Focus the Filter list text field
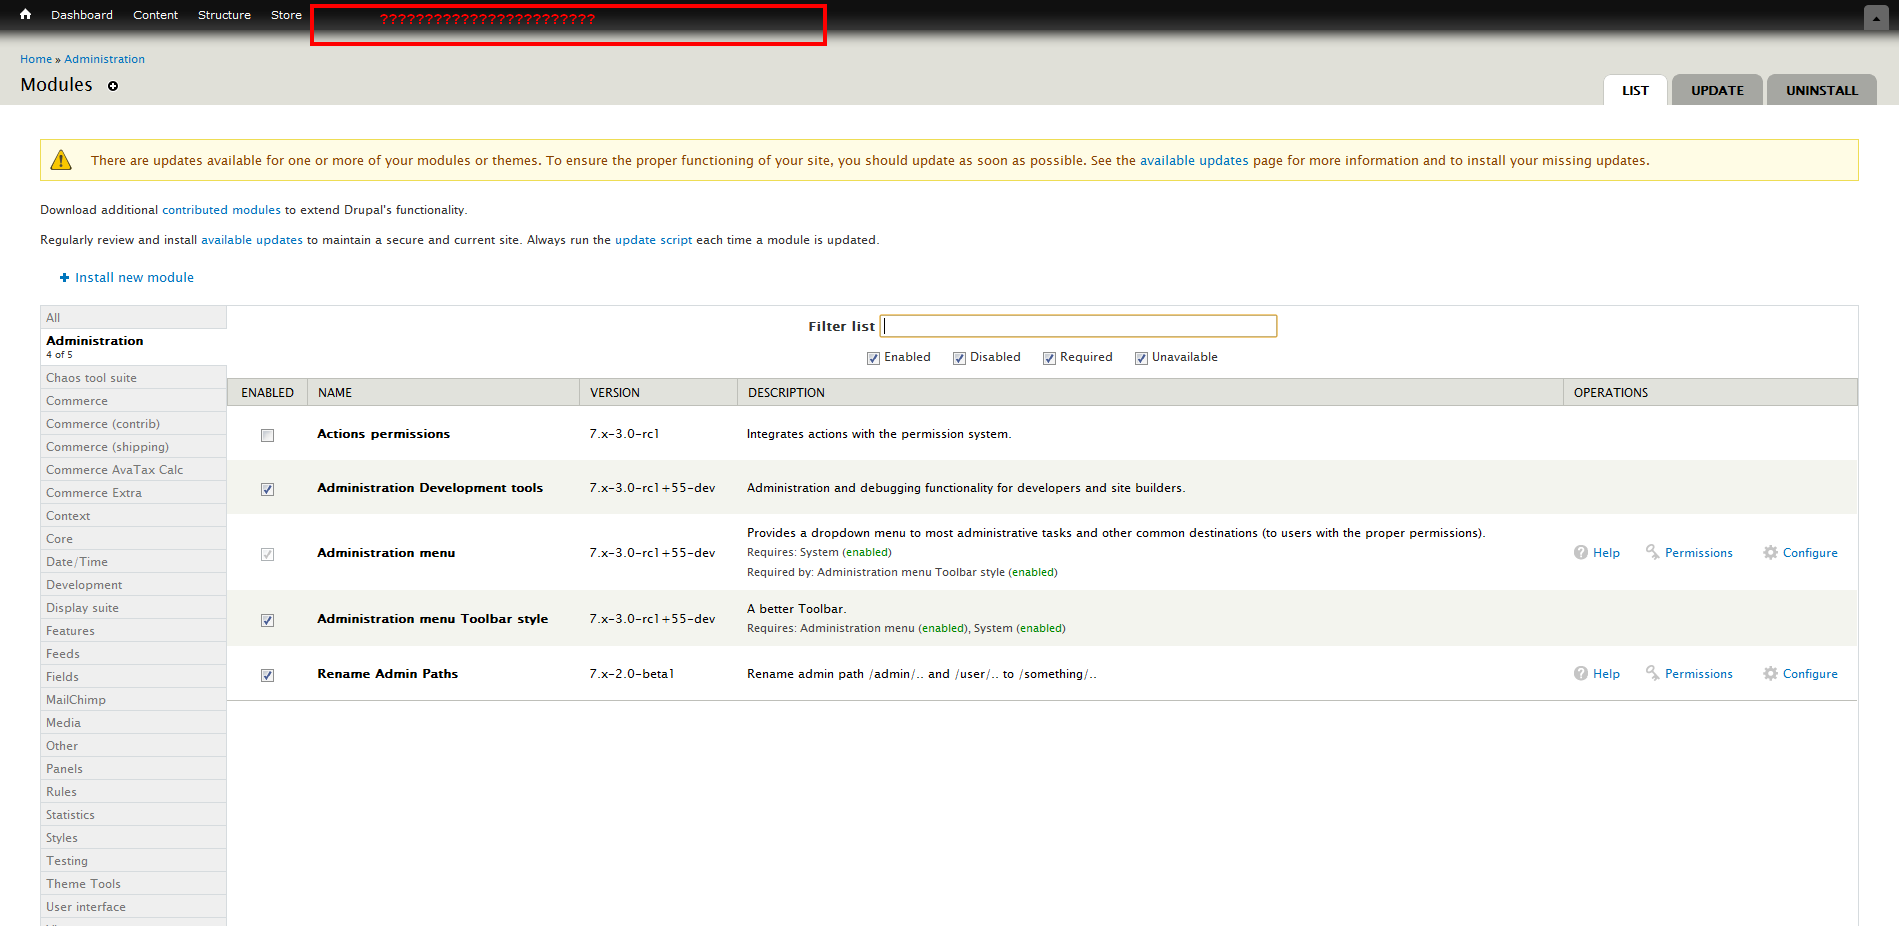Image resolution: width=1899 pixels, height=926 pixels. pyautogui.click(x=1078, y=326)
